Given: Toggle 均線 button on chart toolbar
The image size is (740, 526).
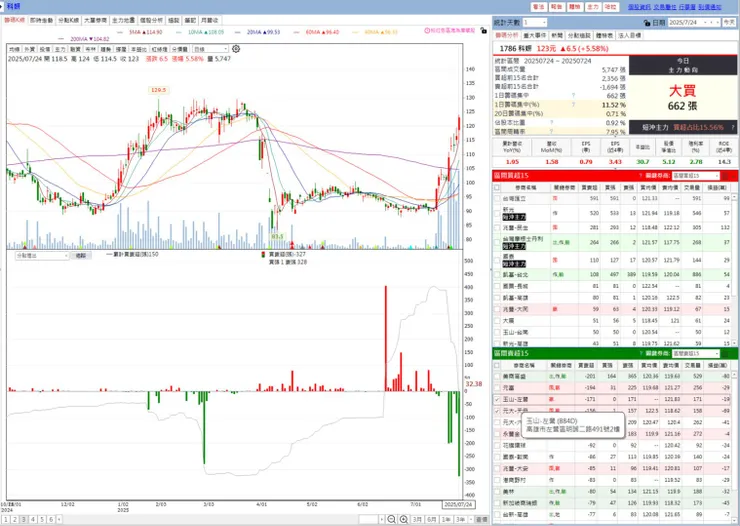Looking at the screenshot, I should 14,49.
